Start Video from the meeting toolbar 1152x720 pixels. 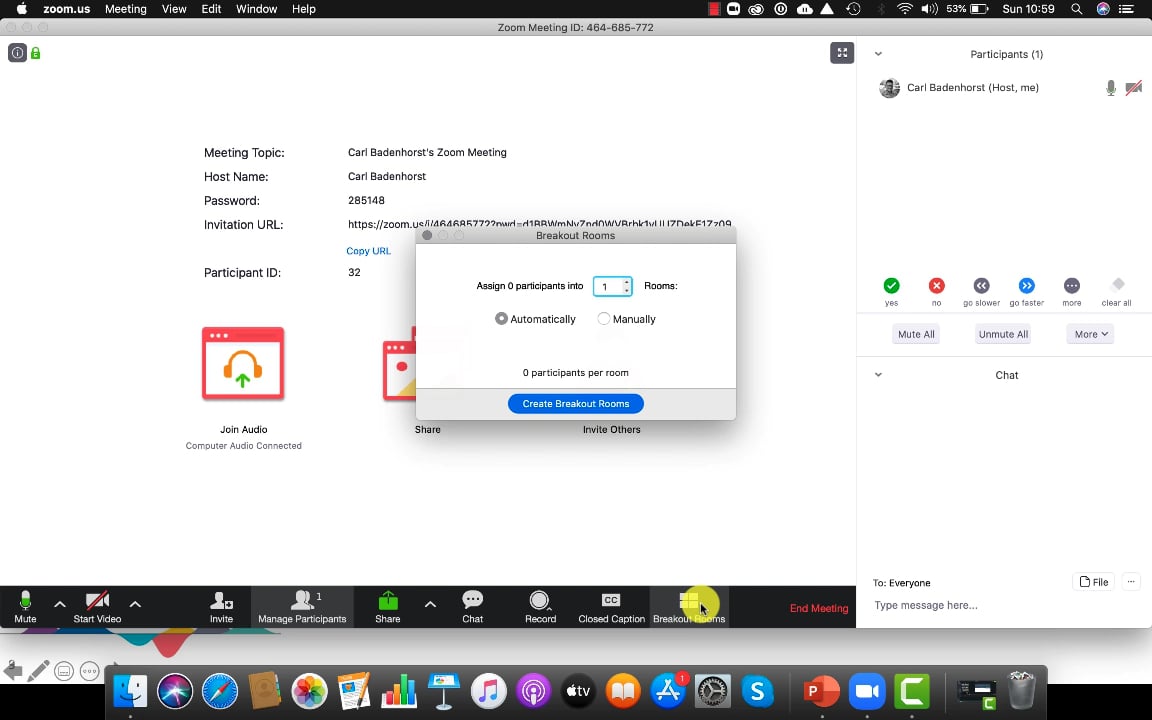click(x=97, y=606)
